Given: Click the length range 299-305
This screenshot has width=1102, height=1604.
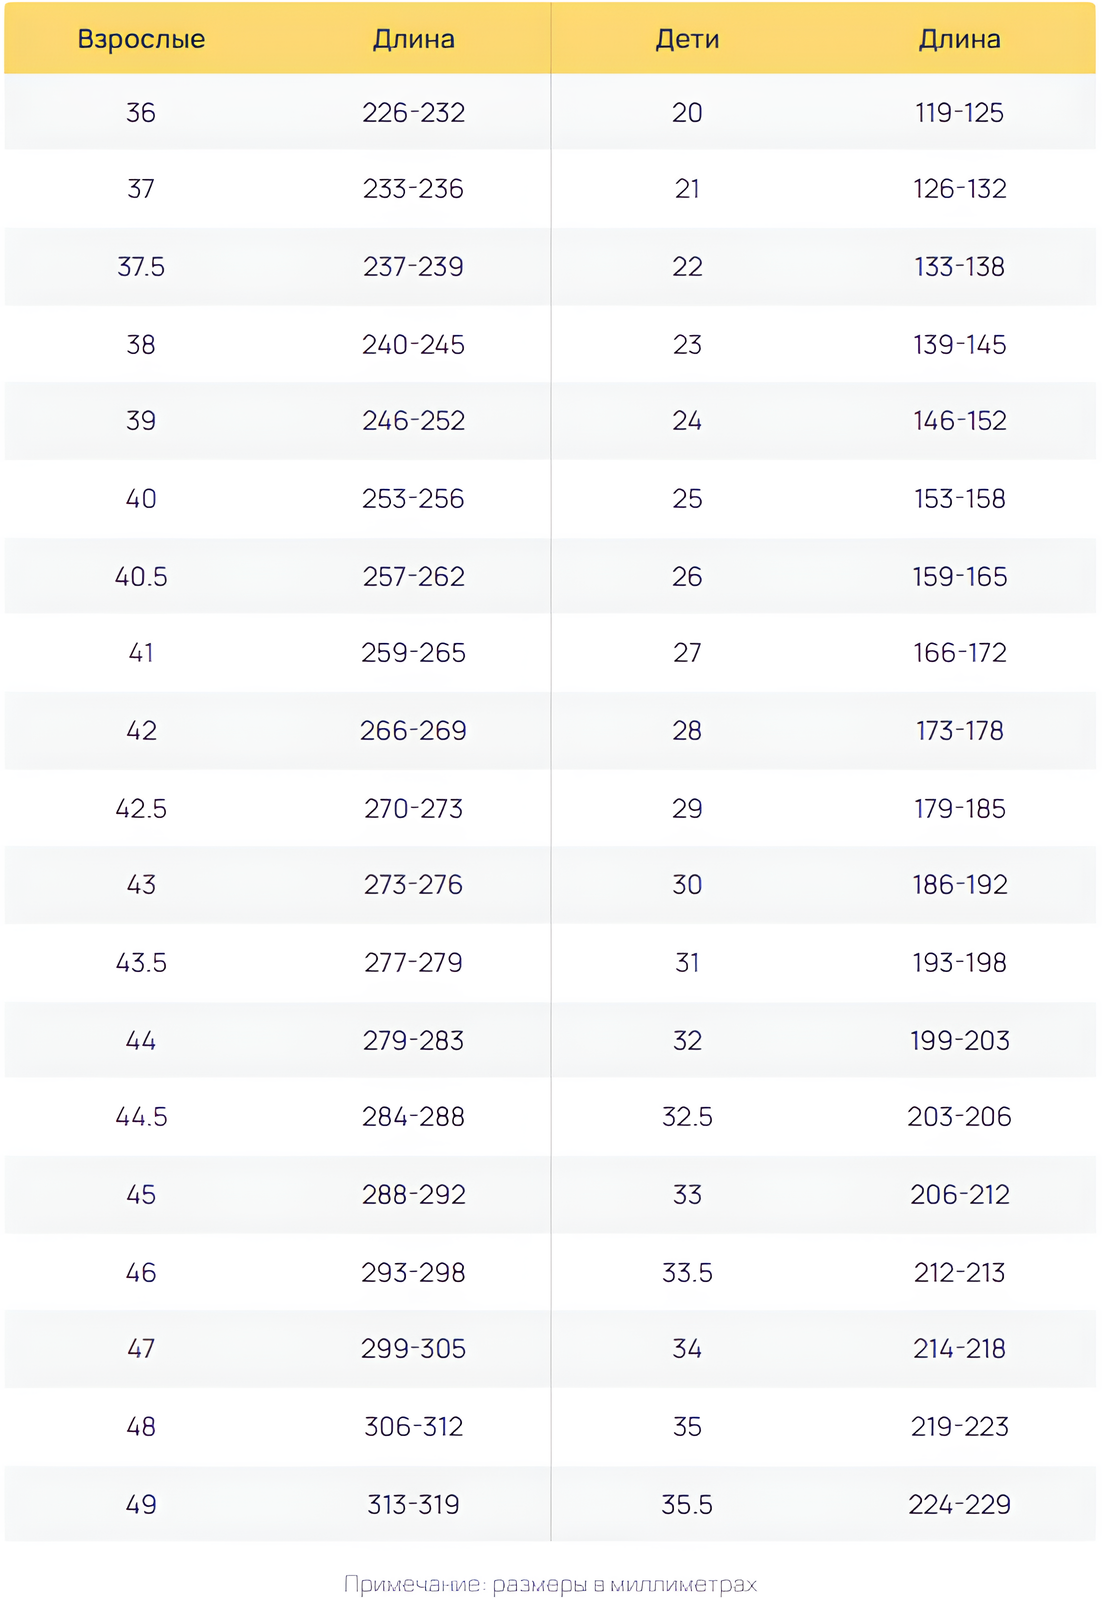Looking at the screenshot, I should [414, 1349].
